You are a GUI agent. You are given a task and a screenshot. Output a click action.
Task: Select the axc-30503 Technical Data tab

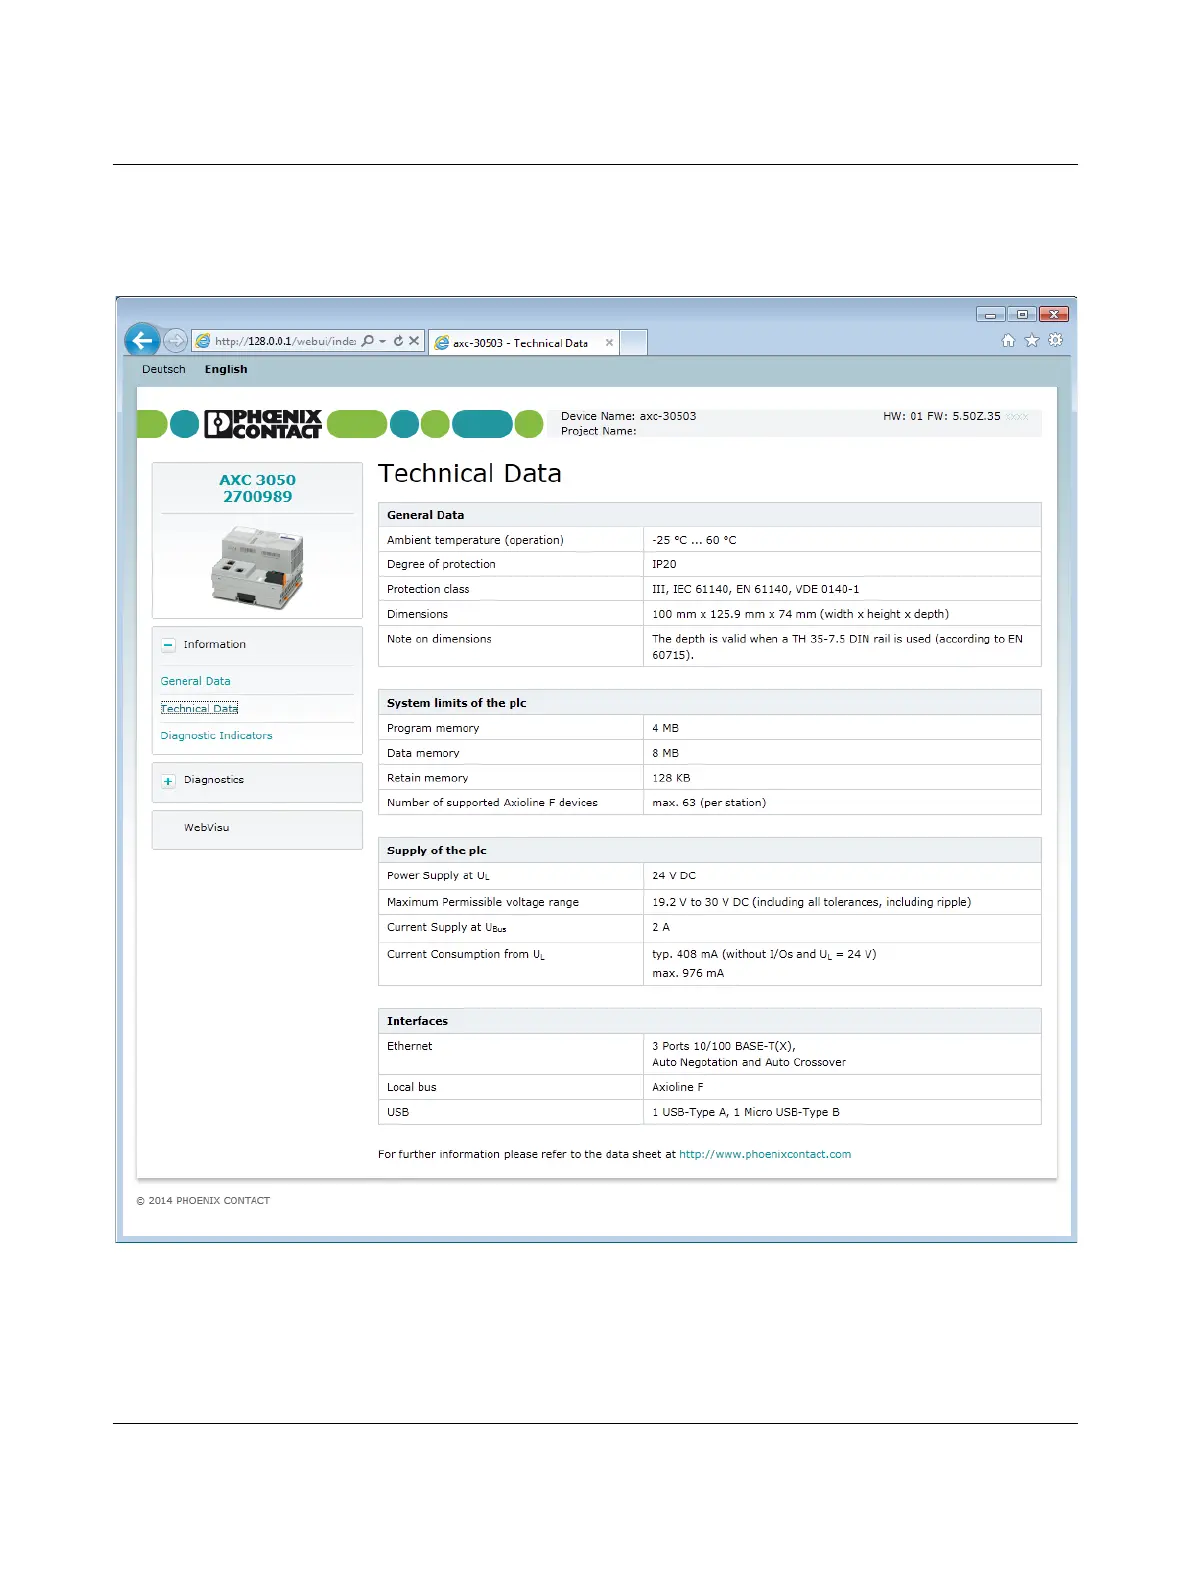point(523,343)
